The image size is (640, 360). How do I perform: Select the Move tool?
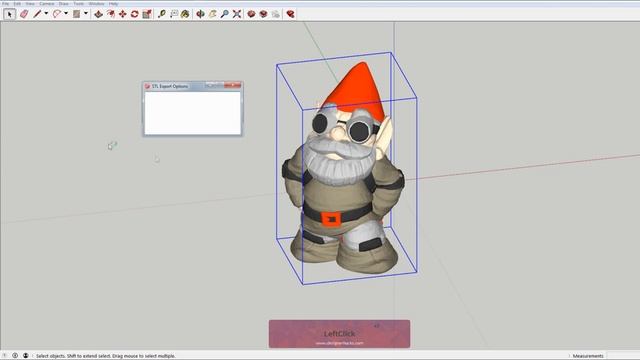122,14
